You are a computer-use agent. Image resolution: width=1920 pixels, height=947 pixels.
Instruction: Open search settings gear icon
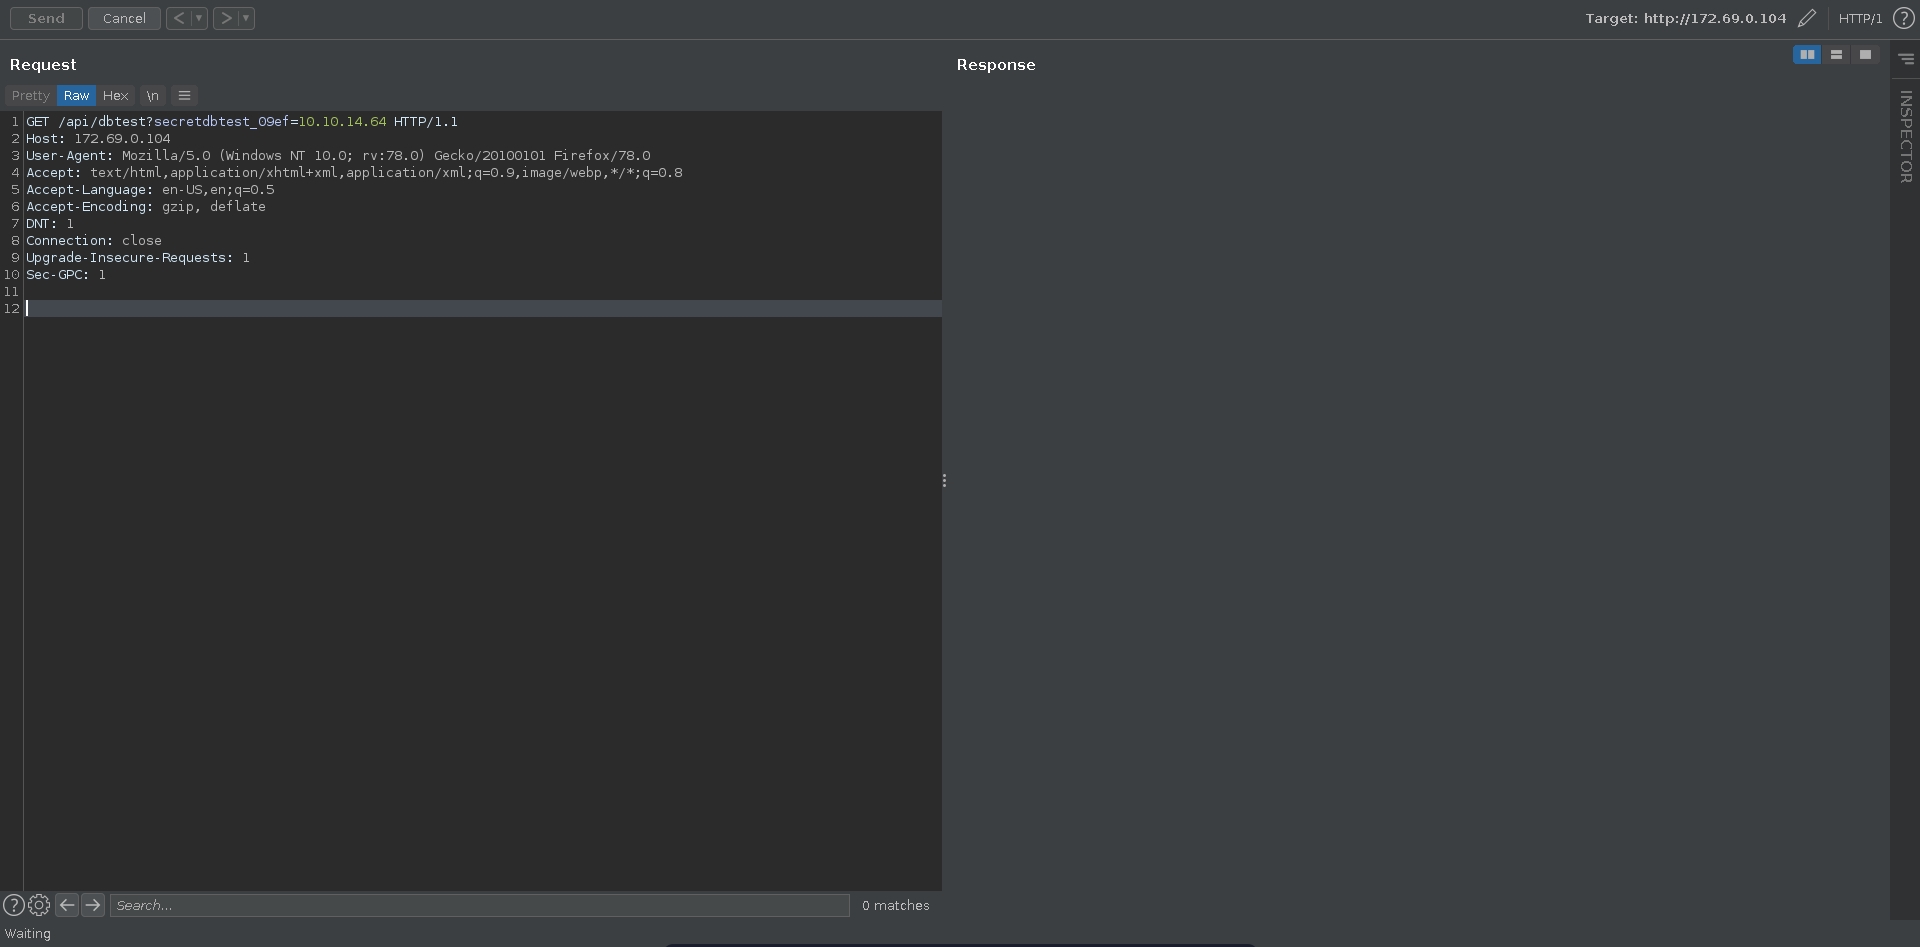click(x=39, y=905)
